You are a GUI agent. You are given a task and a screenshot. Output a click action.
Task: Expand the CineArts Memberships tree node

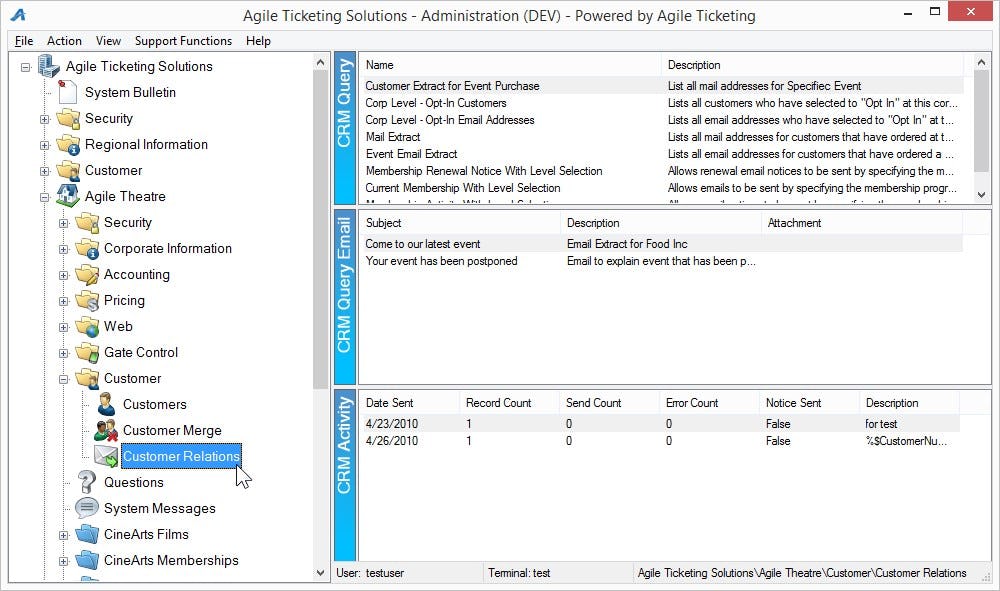pos(63,560)
